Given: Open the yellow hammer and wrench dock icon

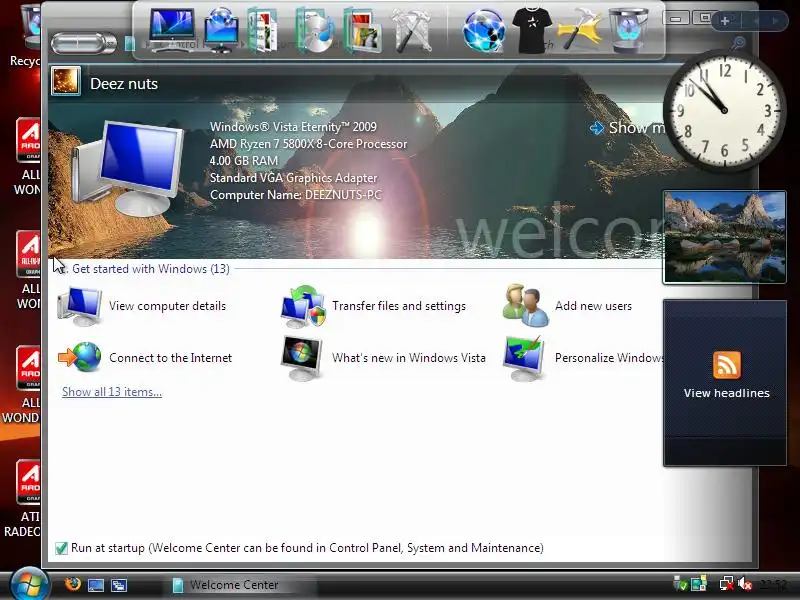Looking at the screenshot, I should [580, 31].
